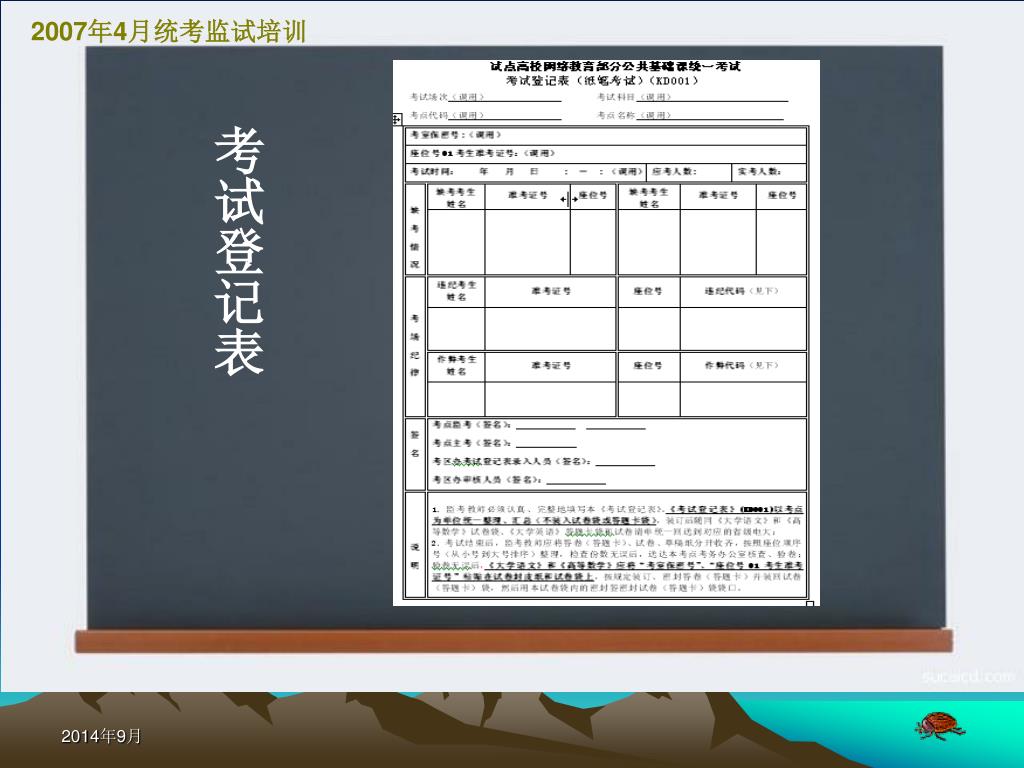Click the 考试时间 cell
This screenshot has width=1024, height=768.
point(526,172)
